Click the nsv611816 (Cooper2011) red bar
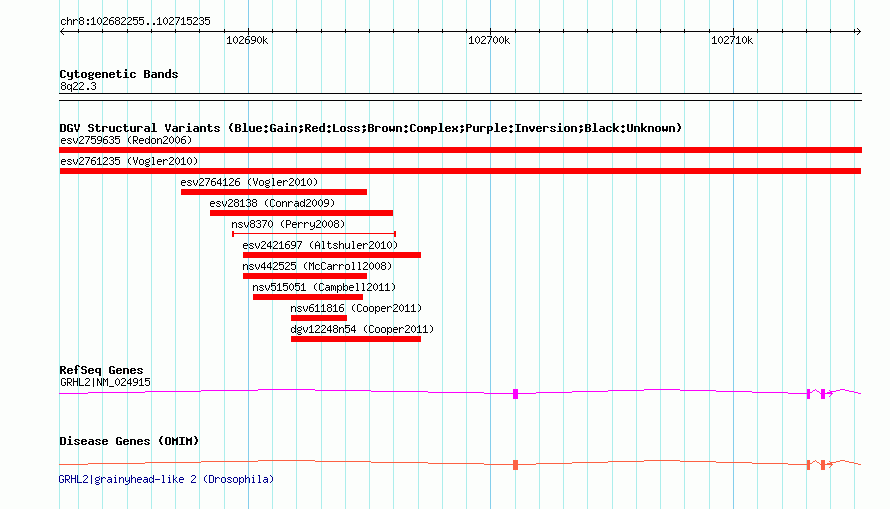890x509 pixels. (318, 318)
